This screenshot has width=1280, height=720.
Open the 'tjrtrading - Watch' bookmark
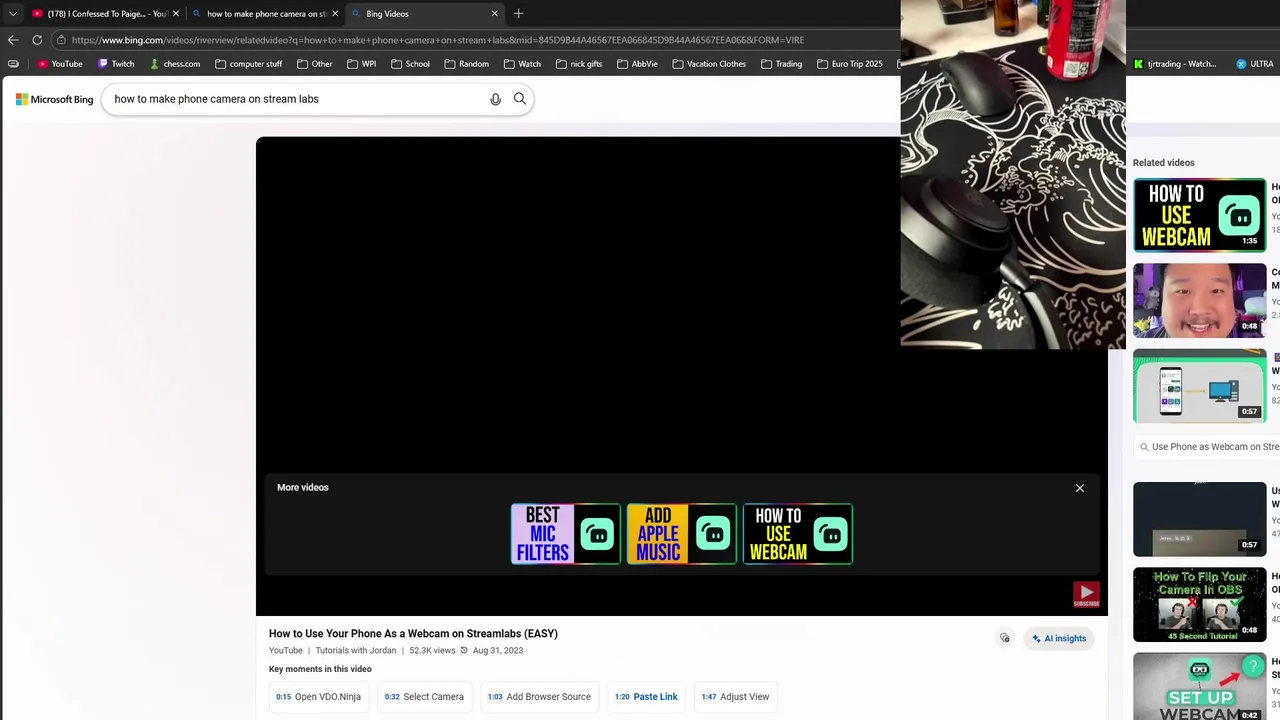point(1175,64)
